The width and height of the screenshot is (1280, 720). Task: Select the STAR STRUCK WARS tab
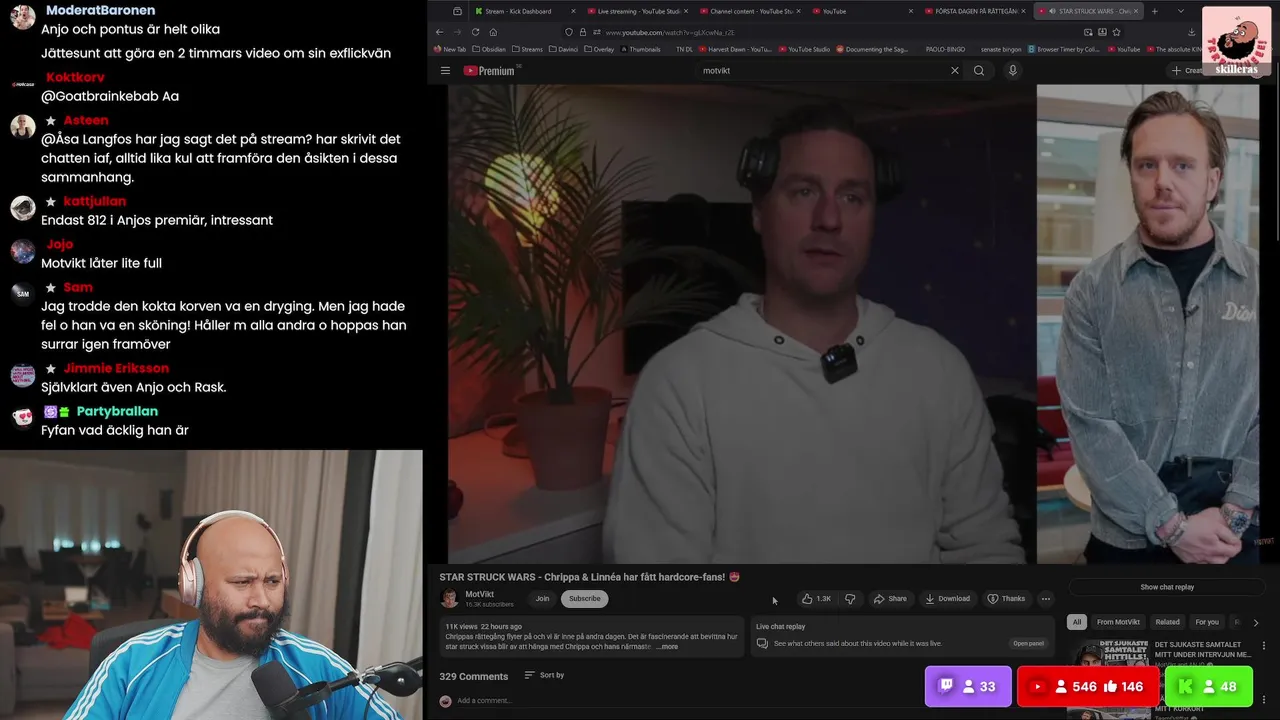pyautogui.click(x=1087, y=11)
